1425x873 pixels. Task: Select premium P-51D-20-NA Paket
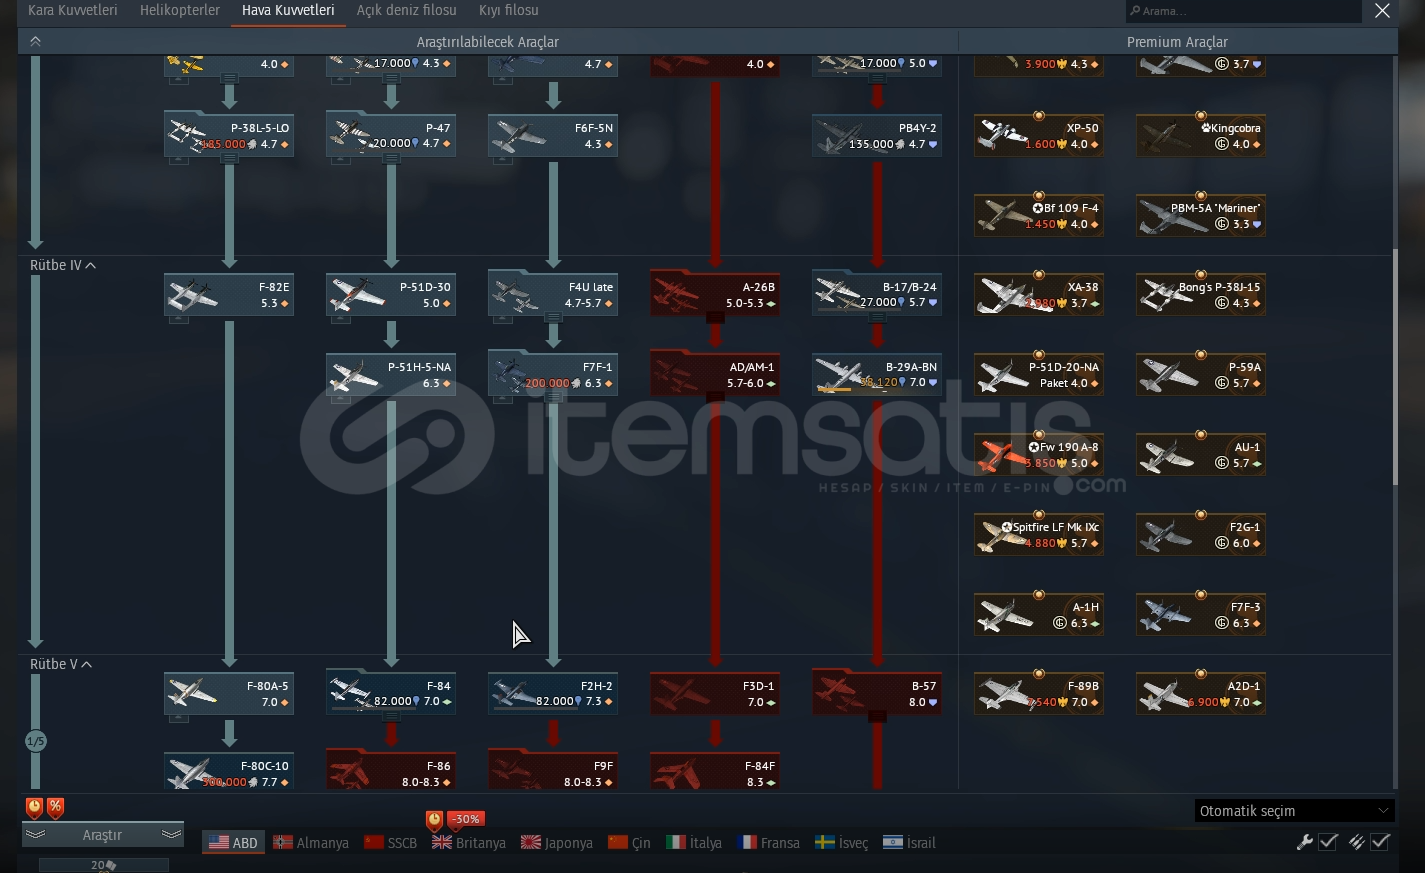[1039, 375]
